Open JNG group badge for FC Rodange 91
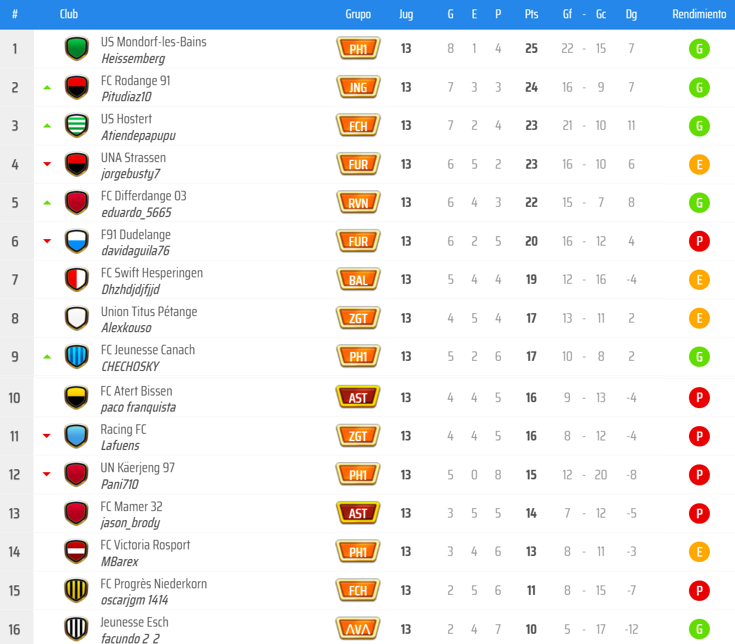The image size is (735, 644). click(x=358, y=88)
